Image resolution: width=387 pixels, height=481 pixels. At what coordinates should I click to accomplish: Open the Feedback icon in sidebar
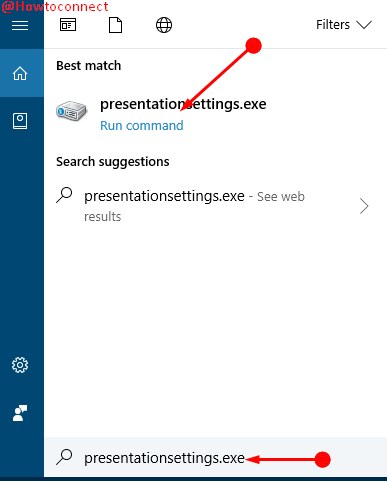tap(20, 413)
